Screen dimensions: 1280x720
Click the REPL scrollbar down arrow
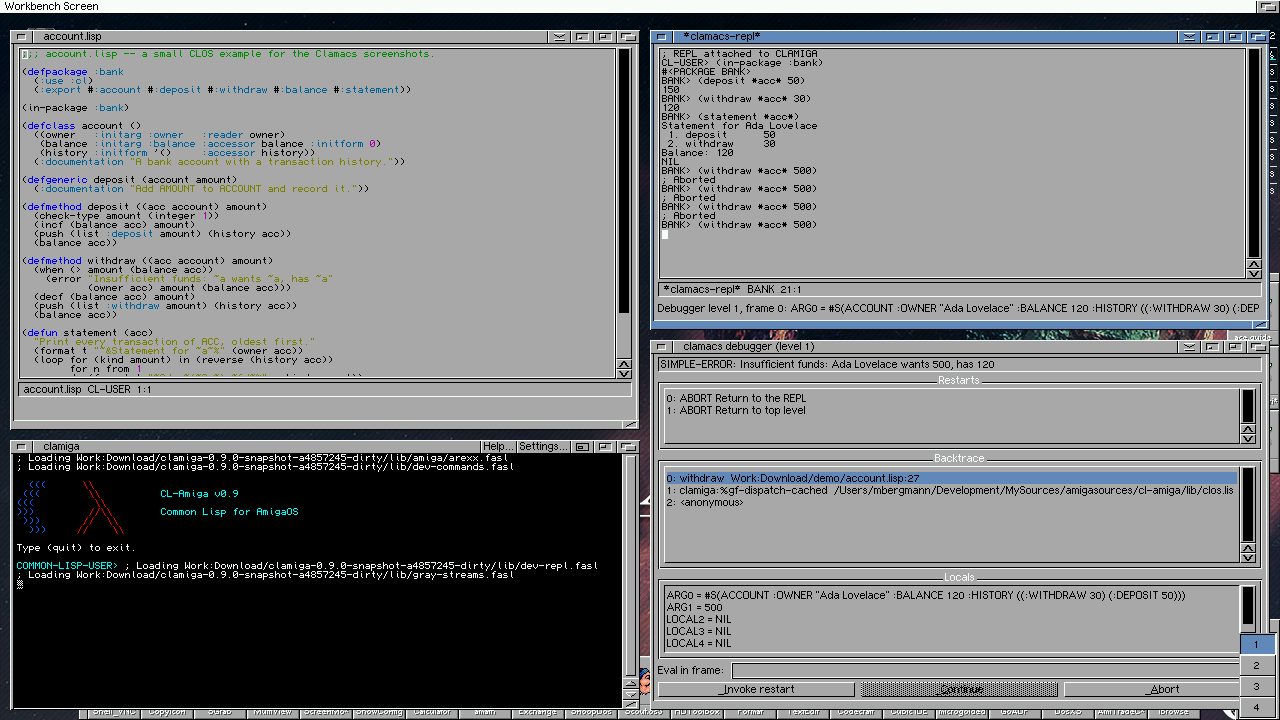(x=1254, y=273)
